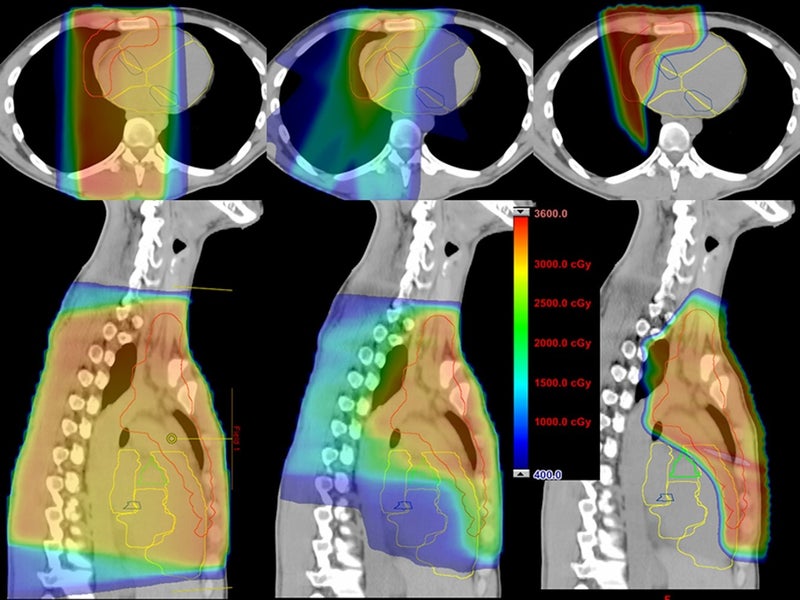
Task: Click the '1500.0 cGy' scale label
Action: 562,383
